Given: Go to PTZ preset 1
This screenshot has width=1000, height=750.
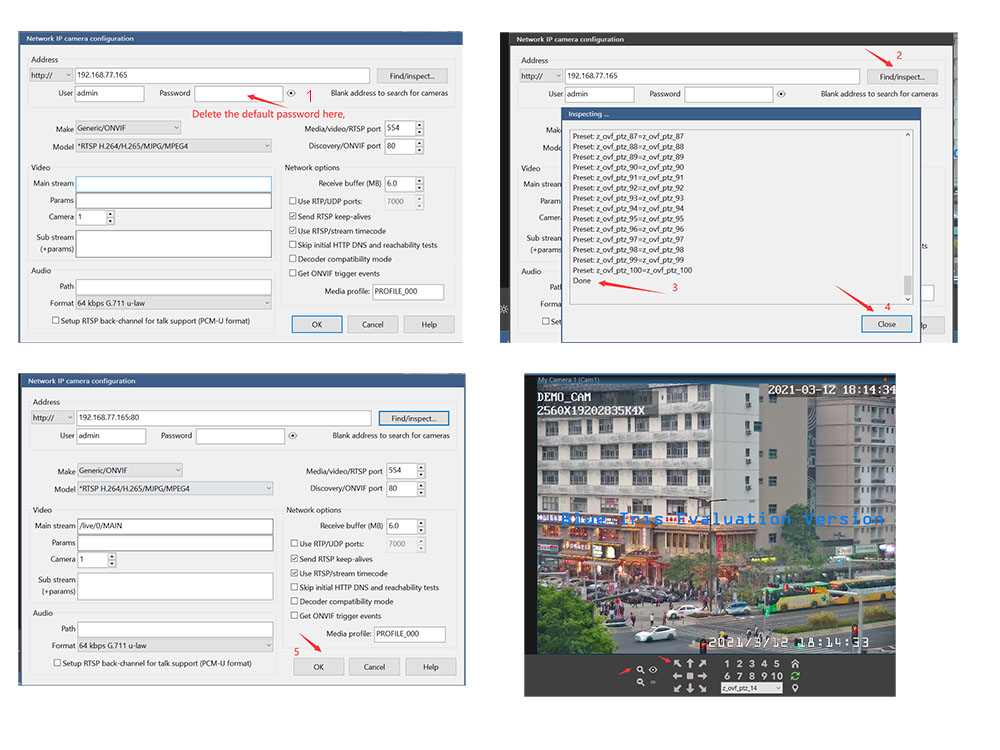Looking at the screenshot, I should pos(727,664).
